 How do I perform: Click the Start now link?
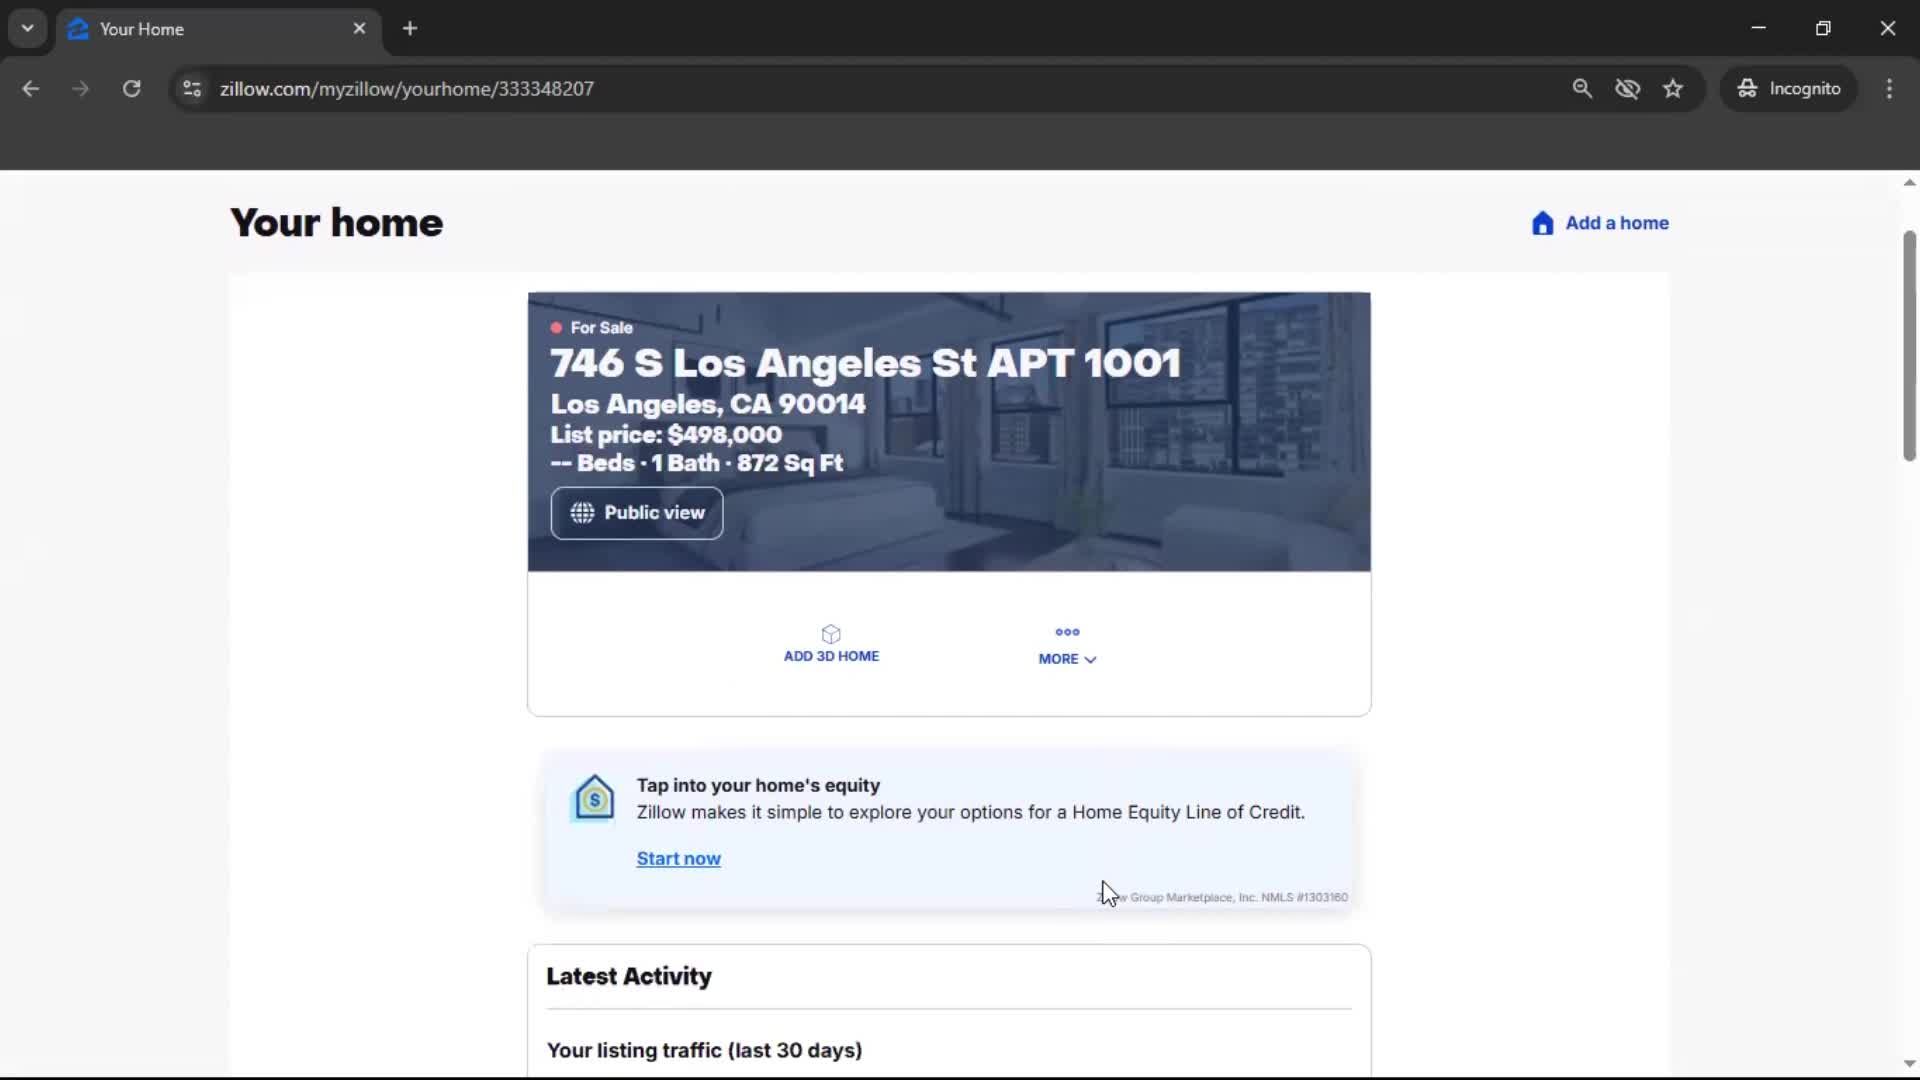pos(679,858)
